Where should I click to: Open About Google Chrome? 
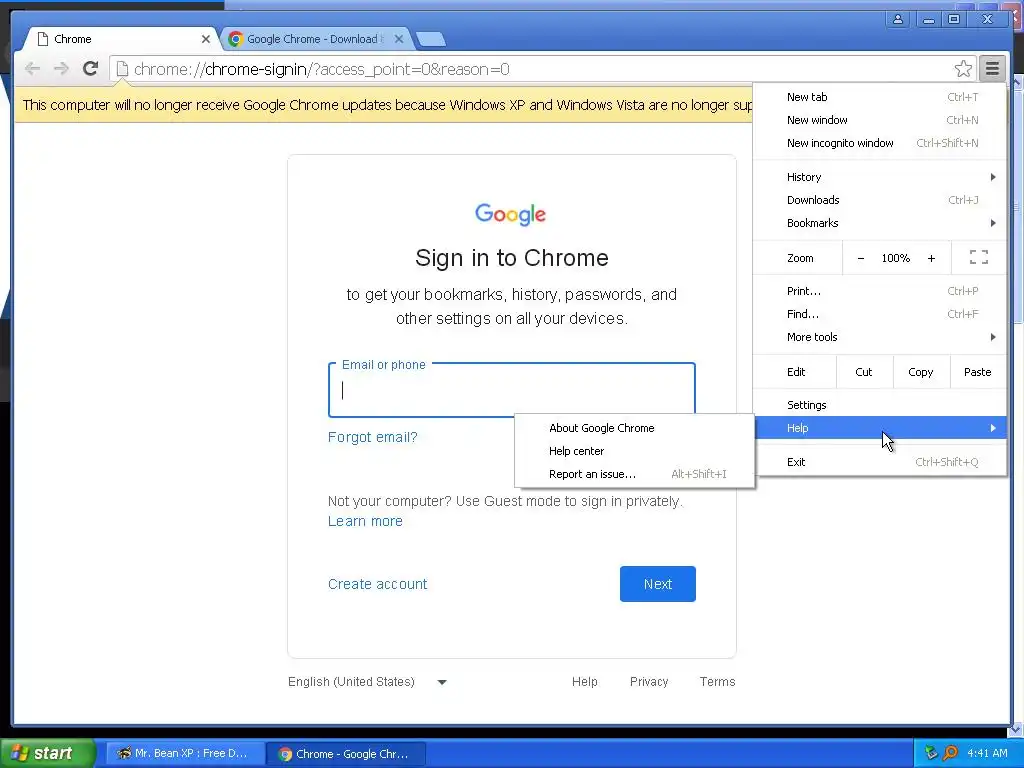click(x=635, y=428)
